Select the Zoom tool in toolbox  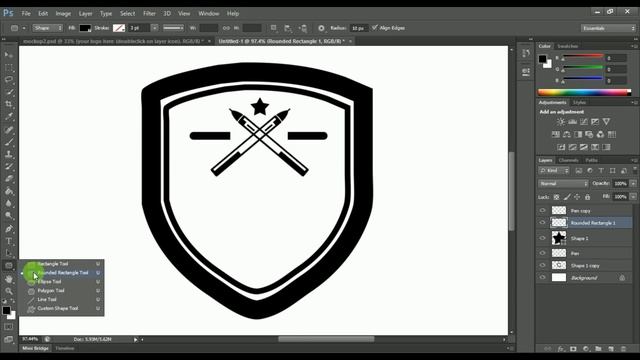pos(9,291)
